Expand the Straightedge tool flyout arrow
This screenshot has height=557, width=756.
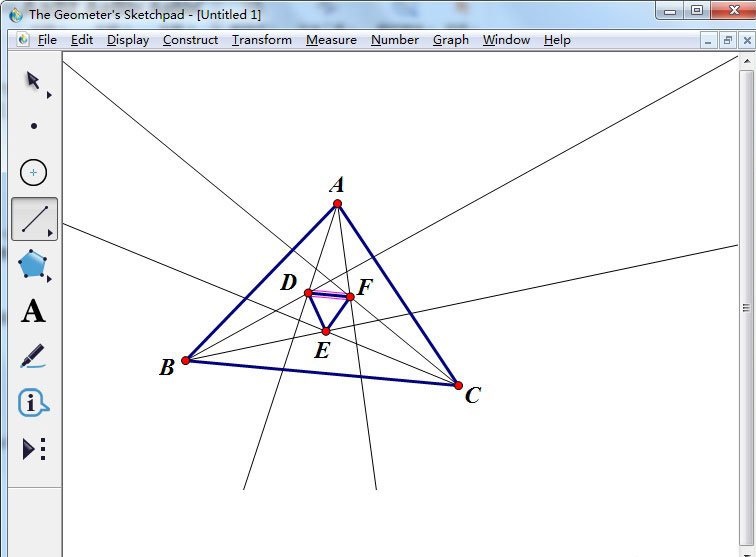50,233
